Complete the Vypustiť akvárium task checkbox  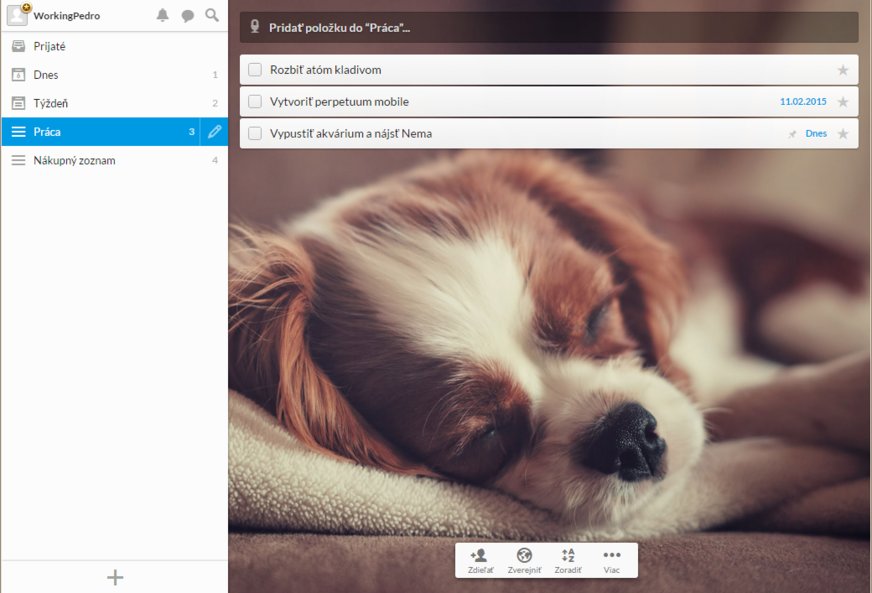[x=255, y=134]
